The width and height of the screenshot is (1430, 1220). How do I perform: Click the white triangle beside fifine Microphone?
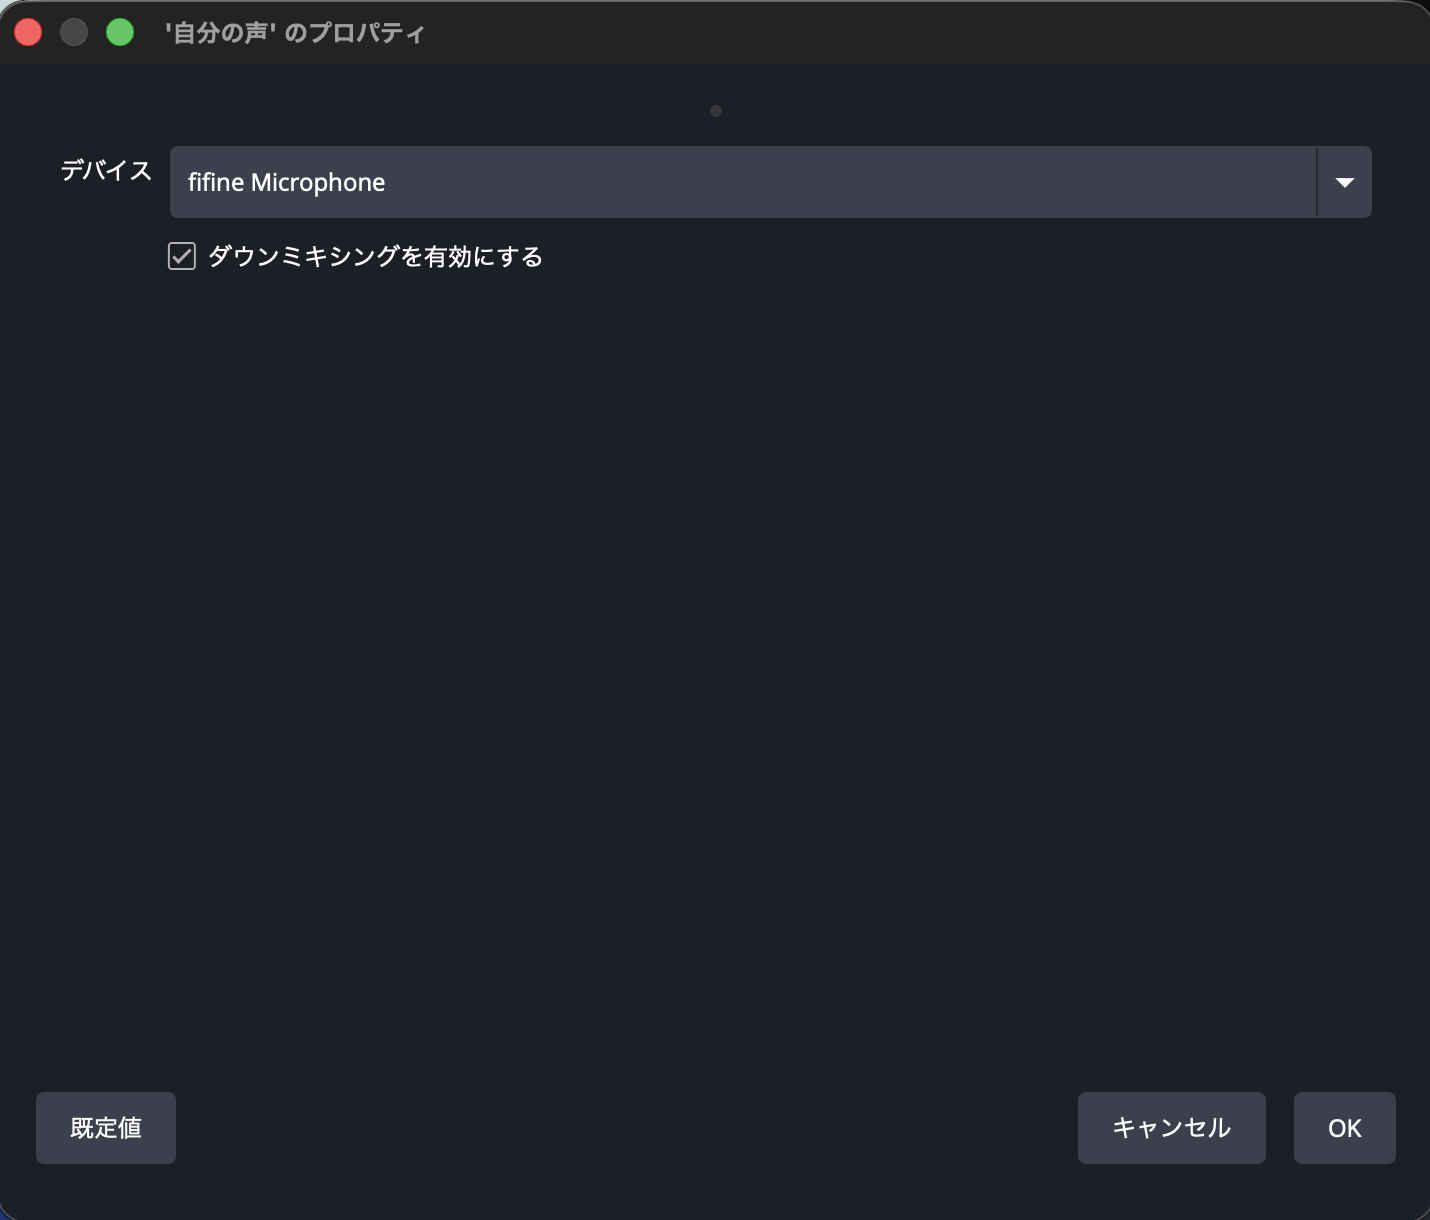[x=1344, y=183]
